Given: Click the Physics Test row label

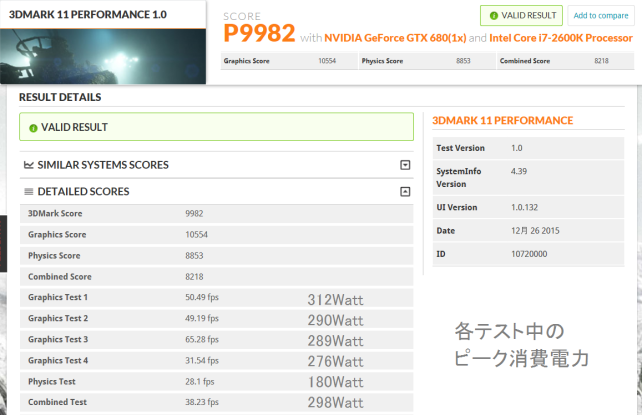Looking at the screenshot, I should 52,382.
